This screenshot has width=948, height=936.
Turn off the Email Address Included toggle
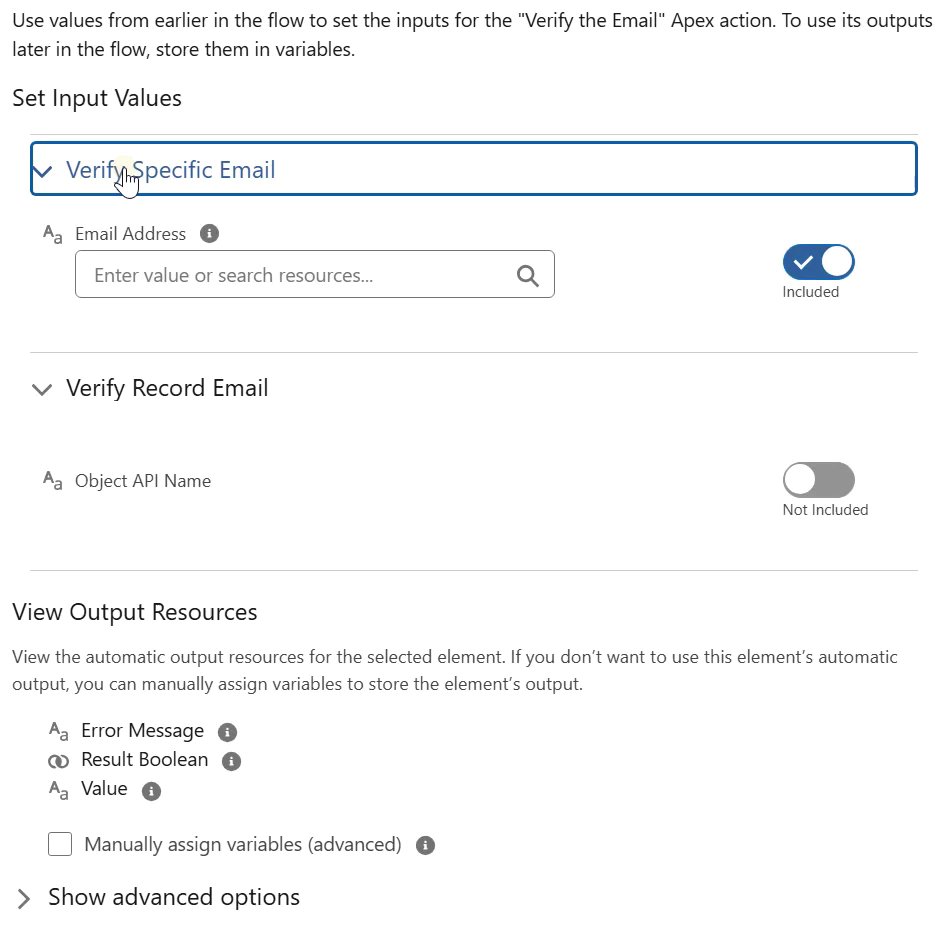click(x=818, y=262)
